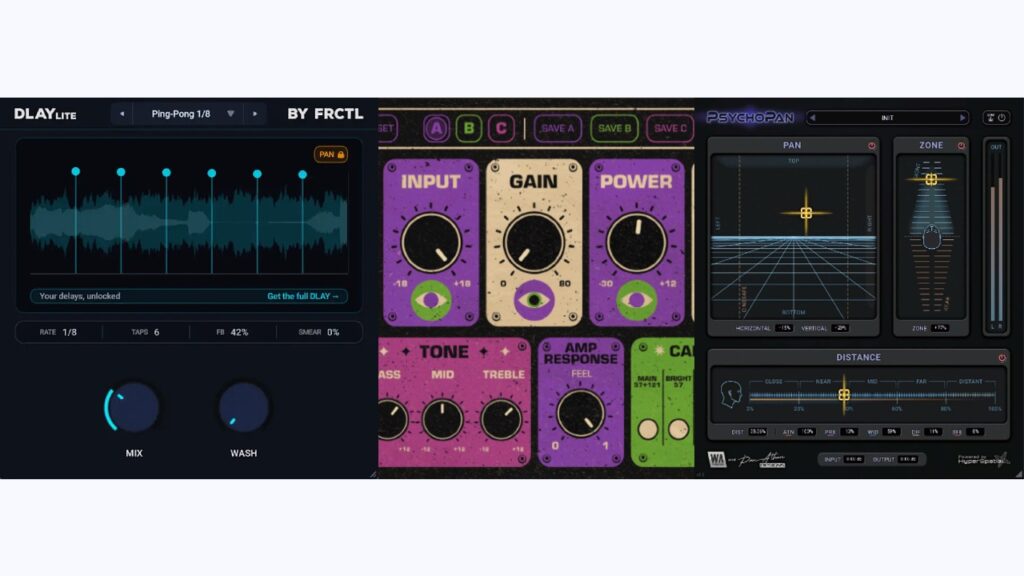1024x576 pixels.
Task: Click the FB 42% value
Action: click(x=239, y=332)
